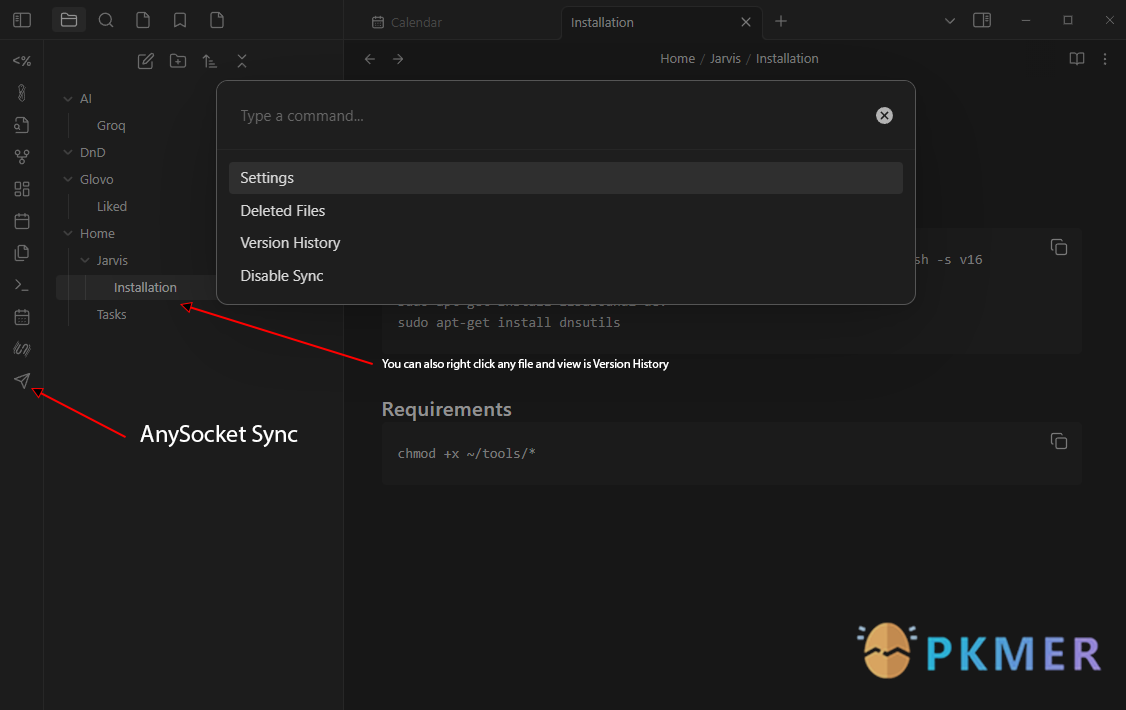Viewport: 1126px width, 710px height.
Task: Close the Installation tab
Action: (745, 22)
